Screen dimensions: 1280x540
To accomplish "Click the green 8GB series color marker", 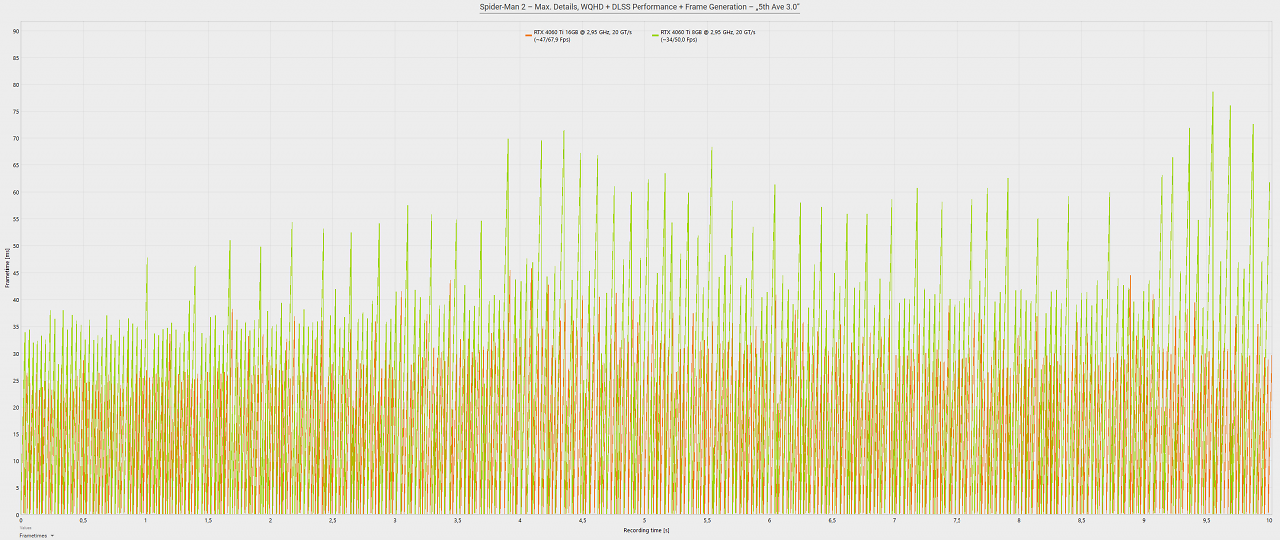I will click(x=655, y=33).
